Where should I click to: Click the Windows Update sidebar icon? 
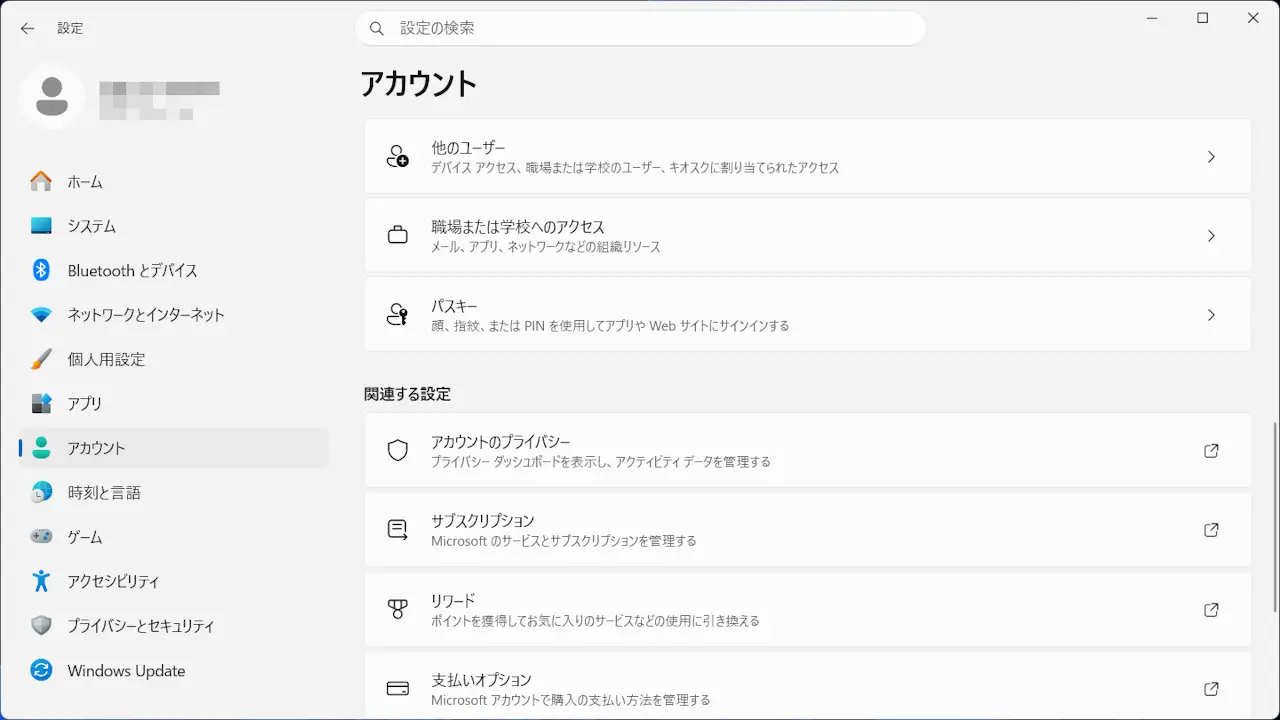[41, 670]
